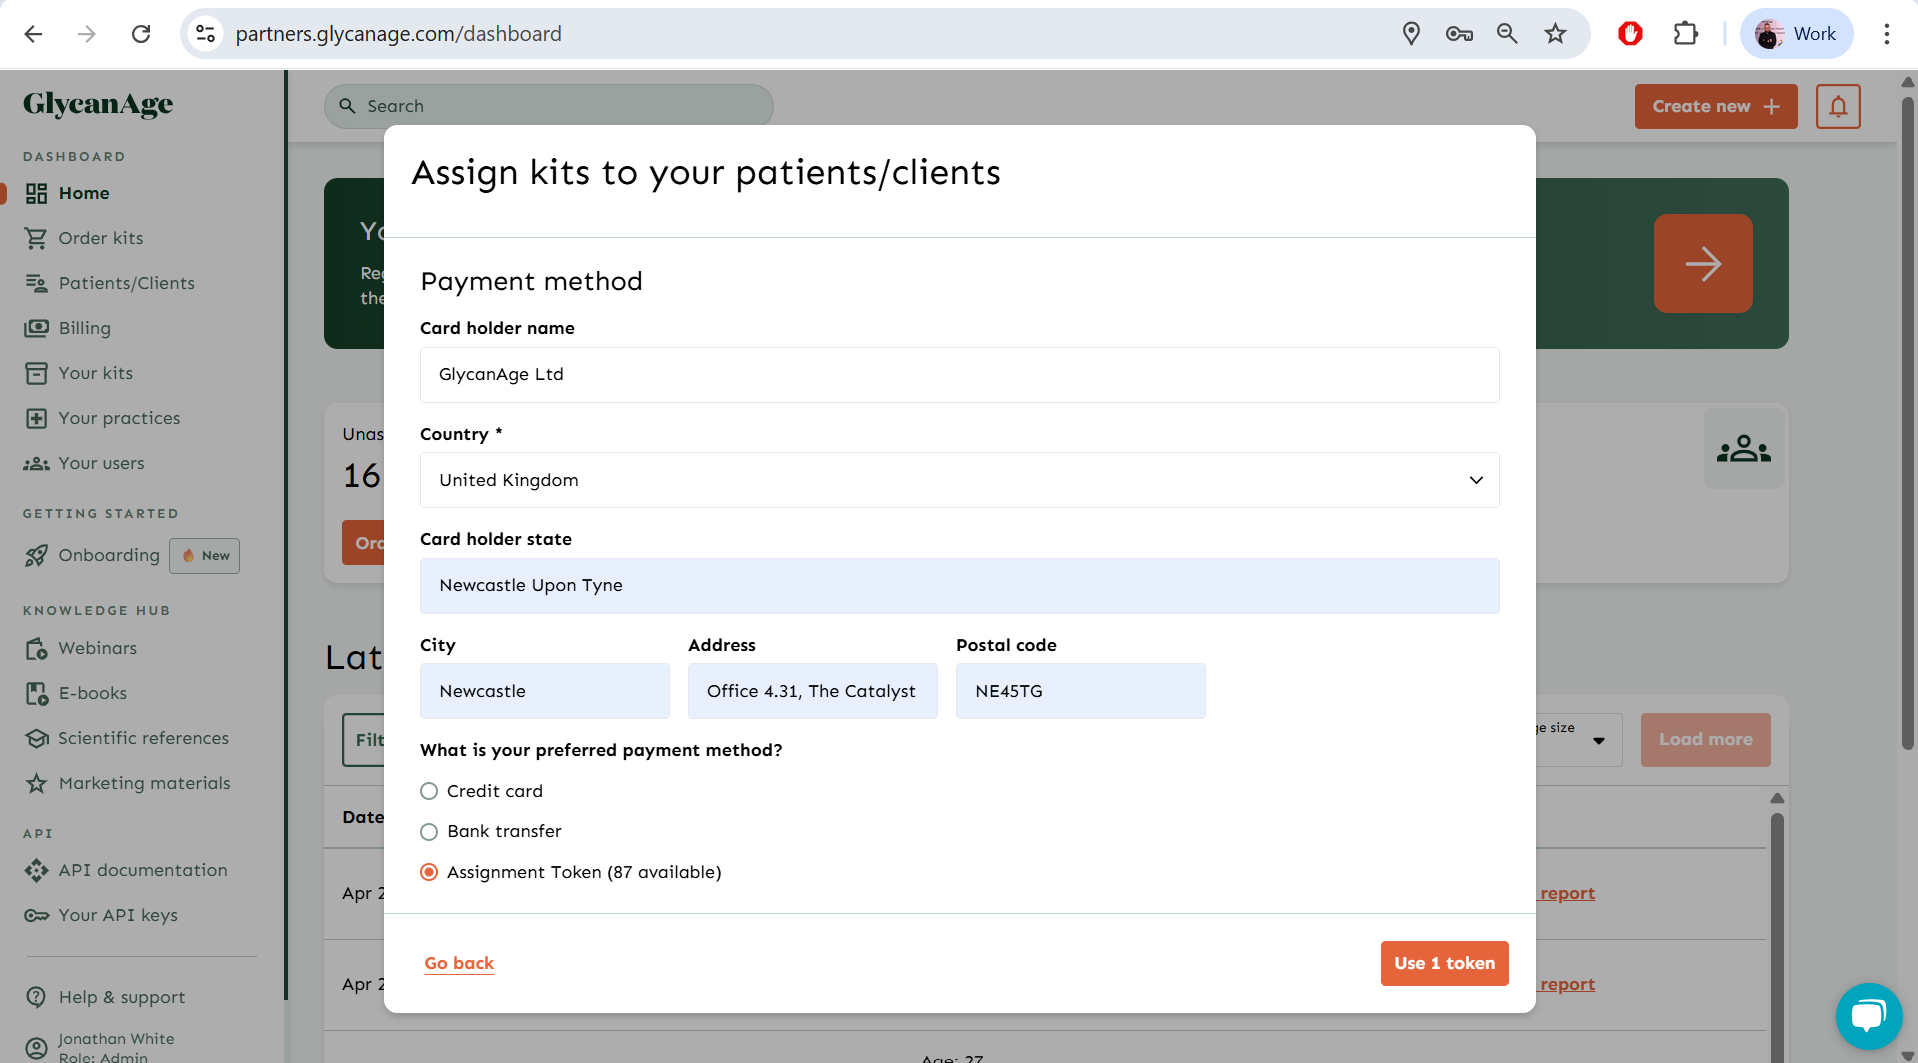Open Billing from the sidebar
The height and width of the screenshot is (1063, 1918).
click(84, 328)
